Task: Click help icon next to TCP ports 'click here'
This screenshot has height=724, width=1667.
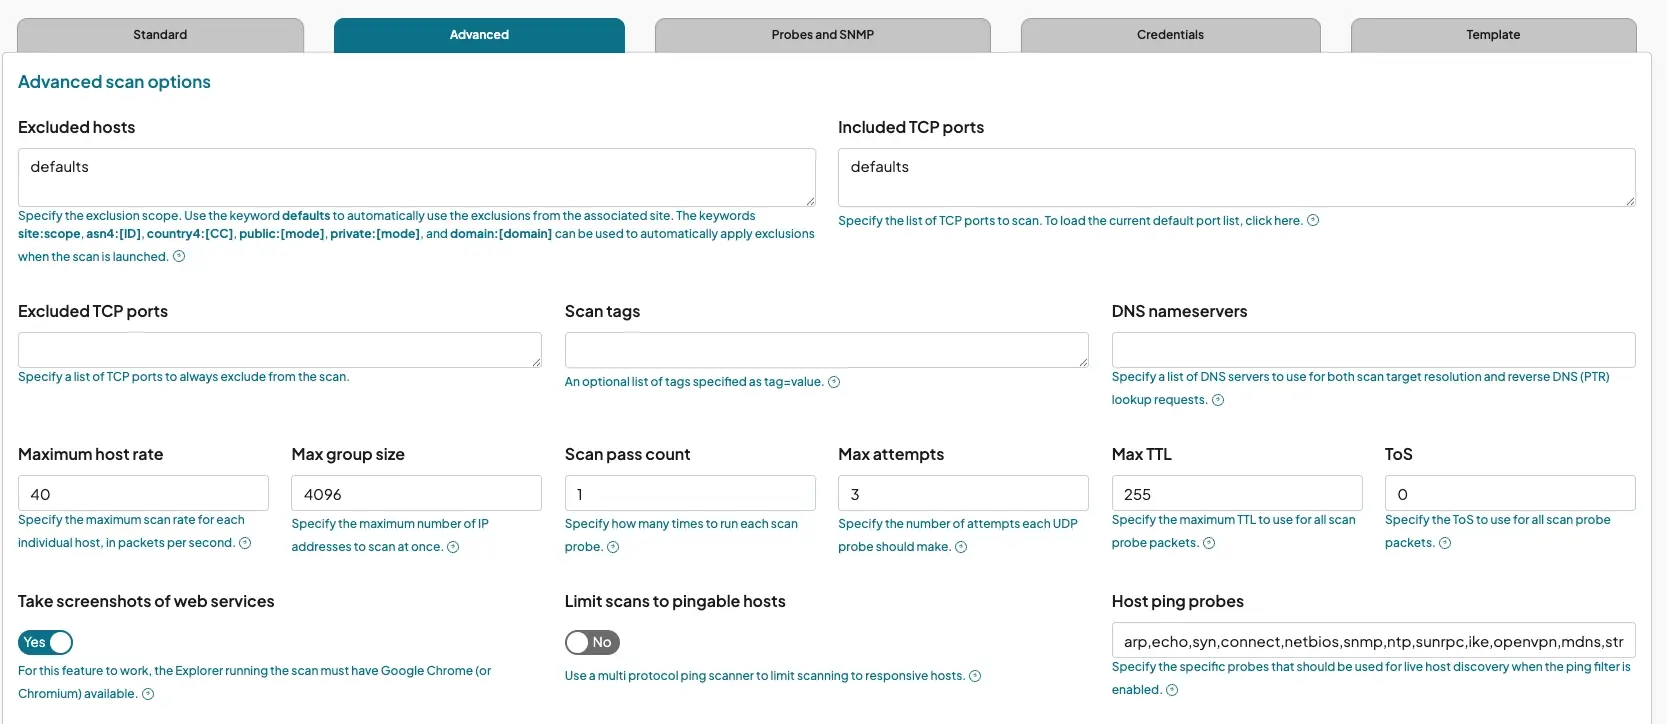Action: click(x=1313, y=221)
